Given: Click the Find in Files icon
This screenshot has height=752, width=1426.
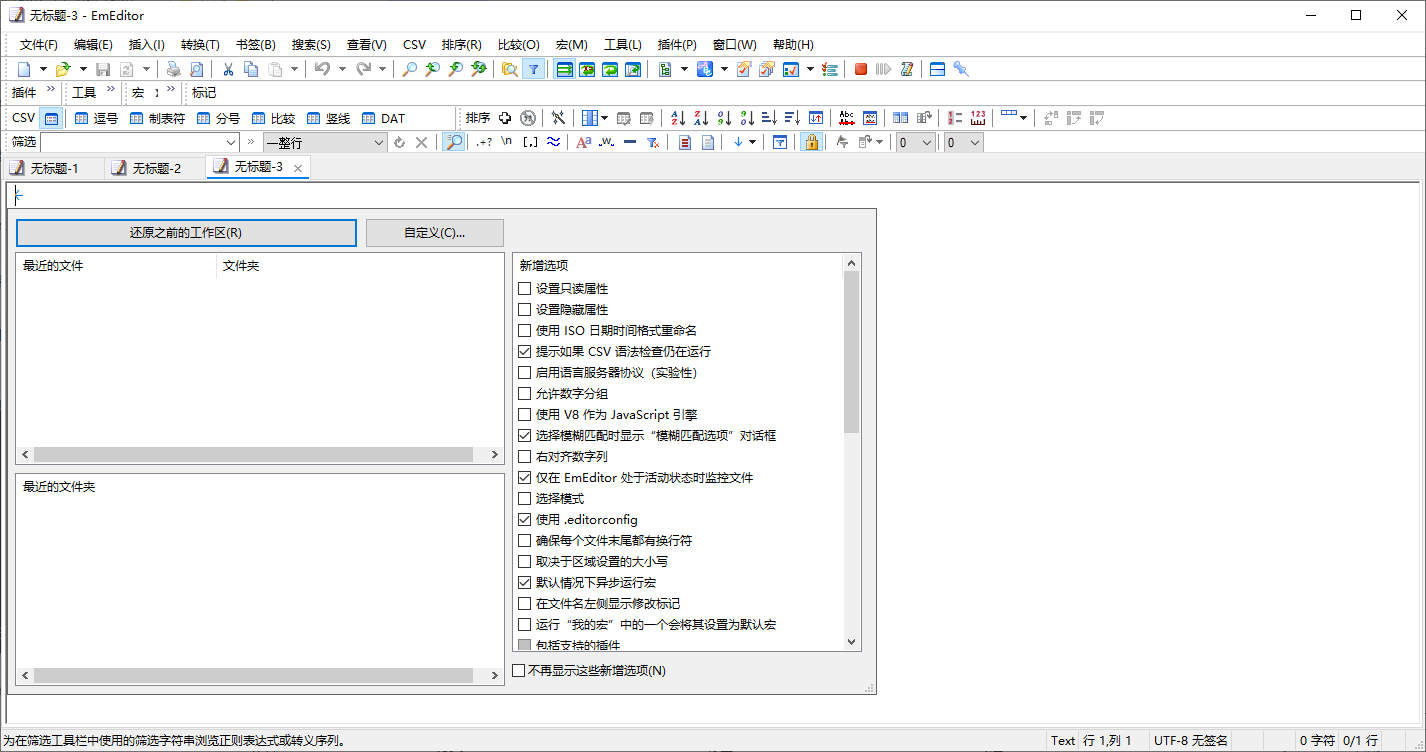Looking at the screenshot, I should (509, 69).
